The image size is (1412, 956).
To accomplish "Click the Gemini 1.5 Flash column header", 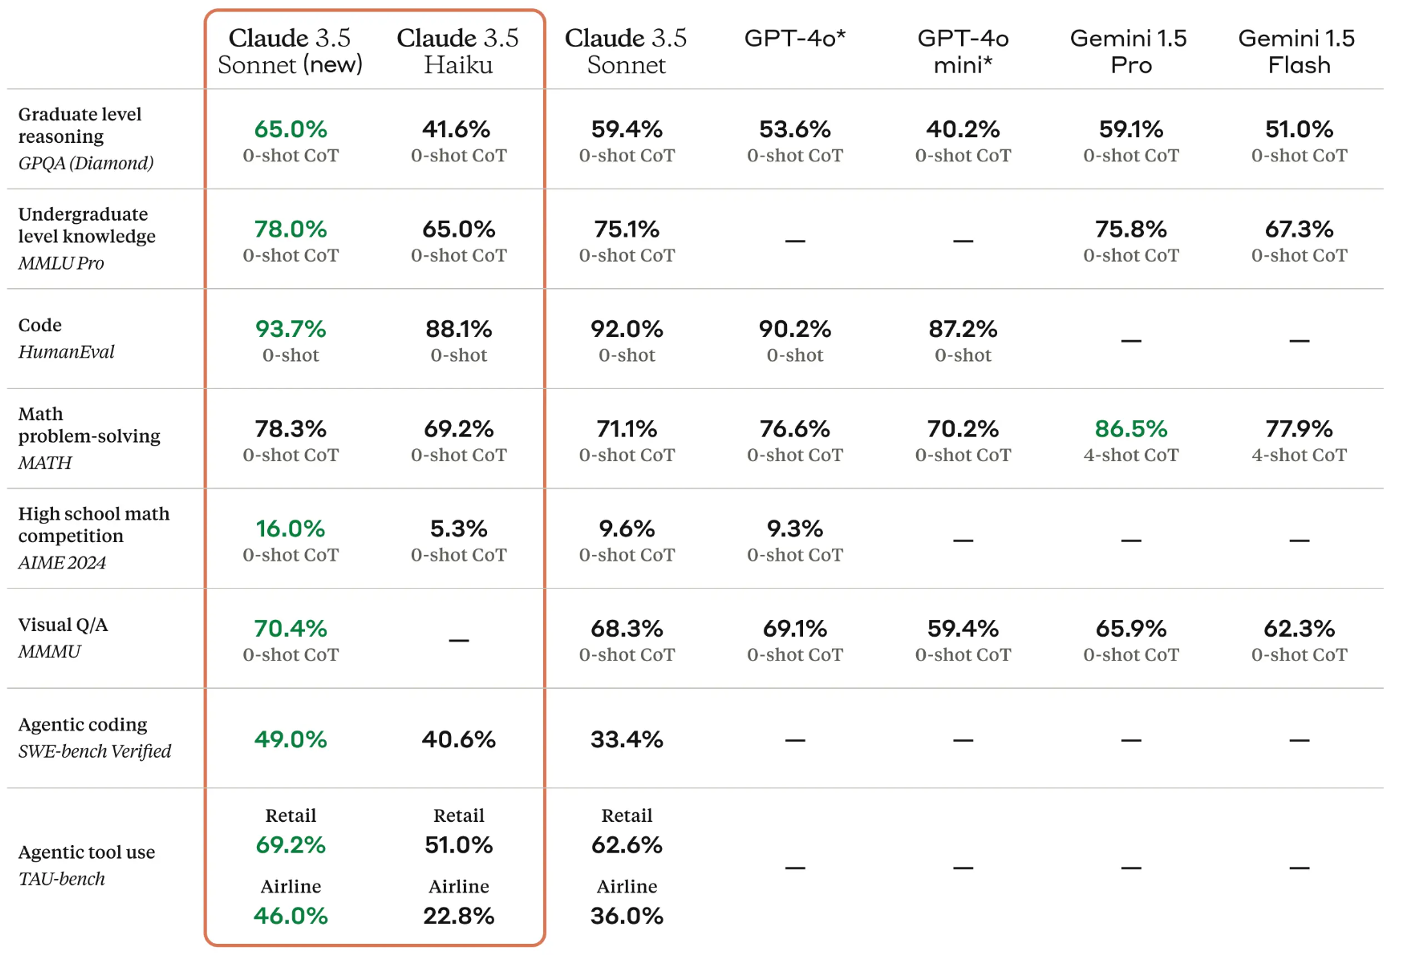I will click(x=1298, y=51).
